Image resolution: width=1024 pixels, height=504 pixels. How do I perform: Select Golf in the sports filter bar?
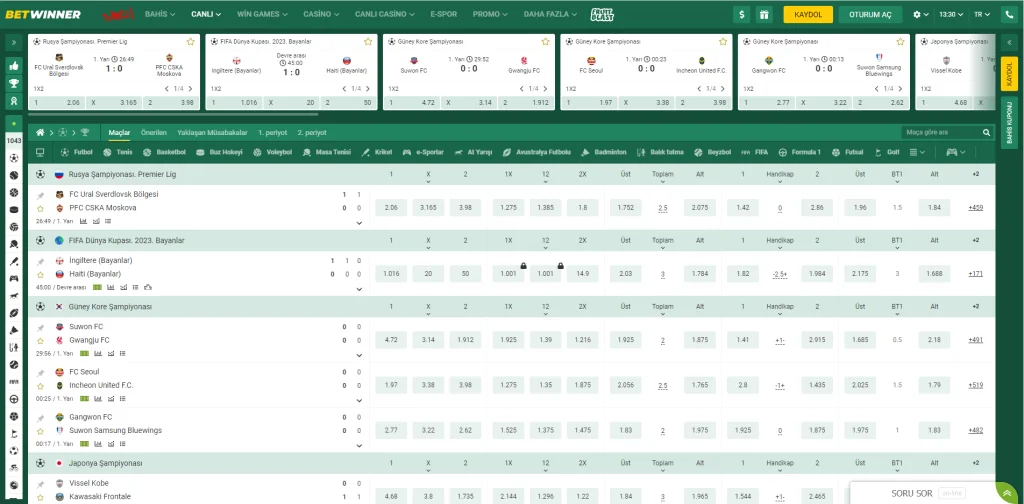(886, 152)
